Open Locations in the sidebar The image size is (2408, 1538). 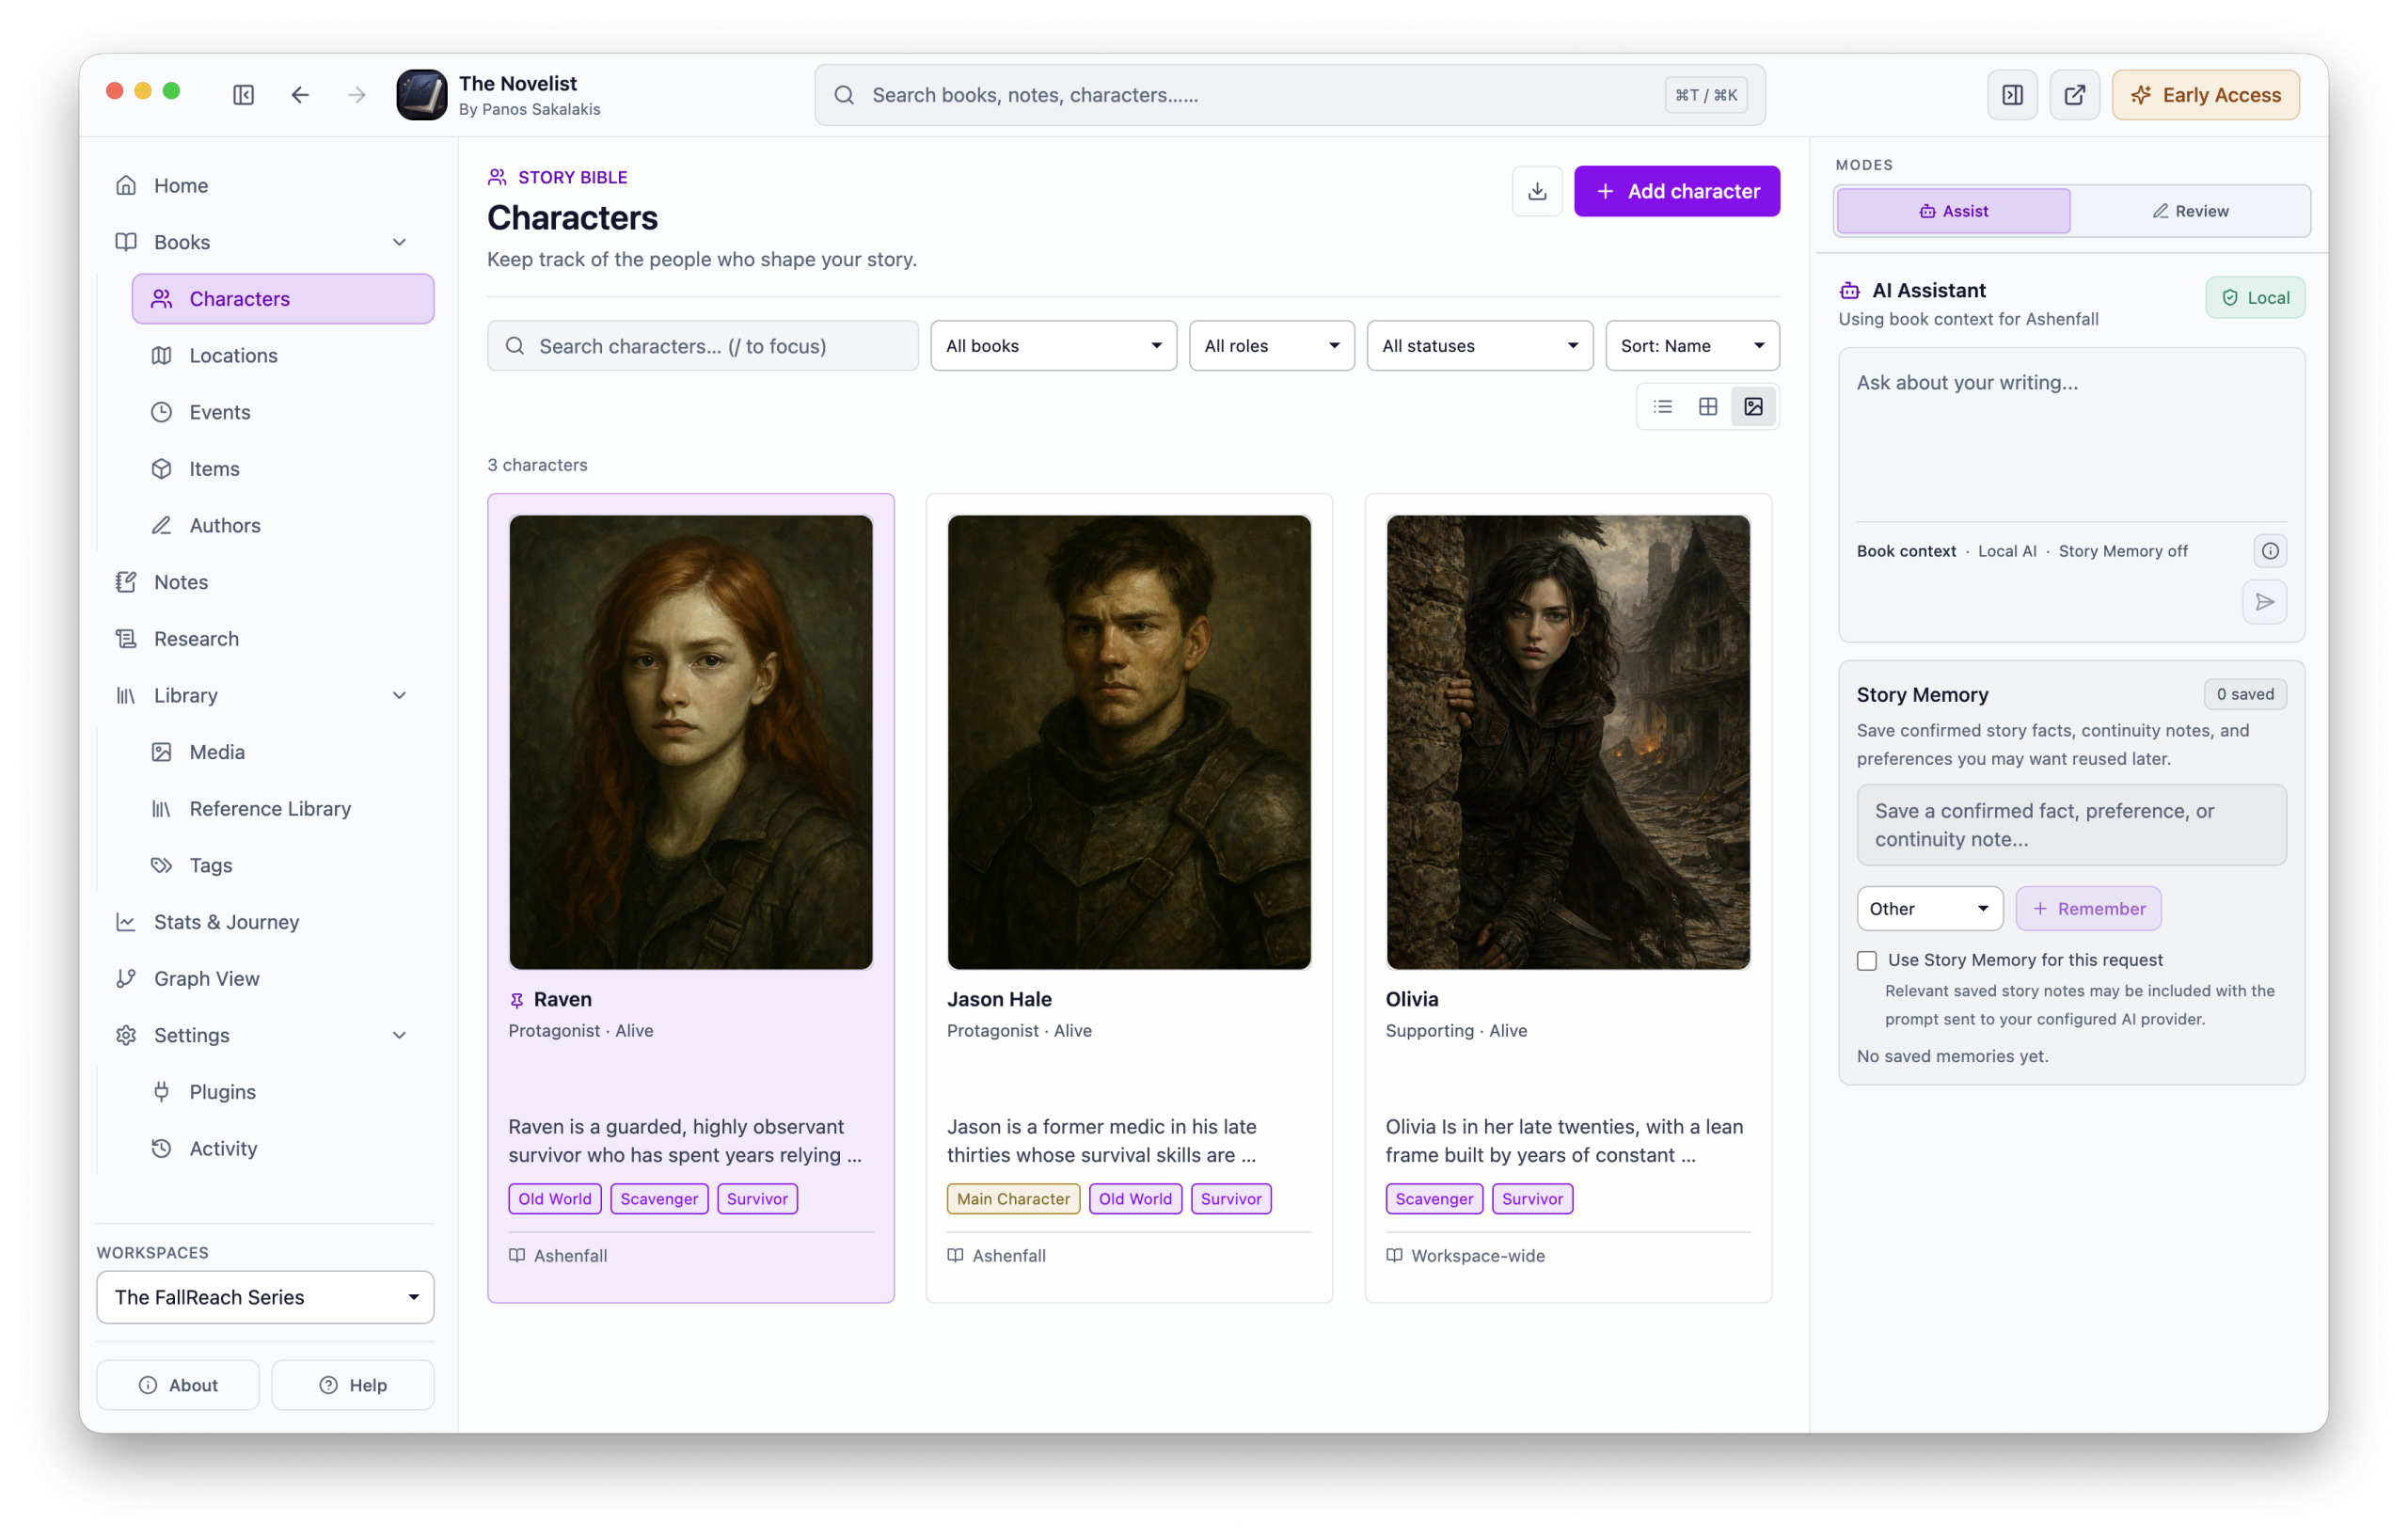283,355
